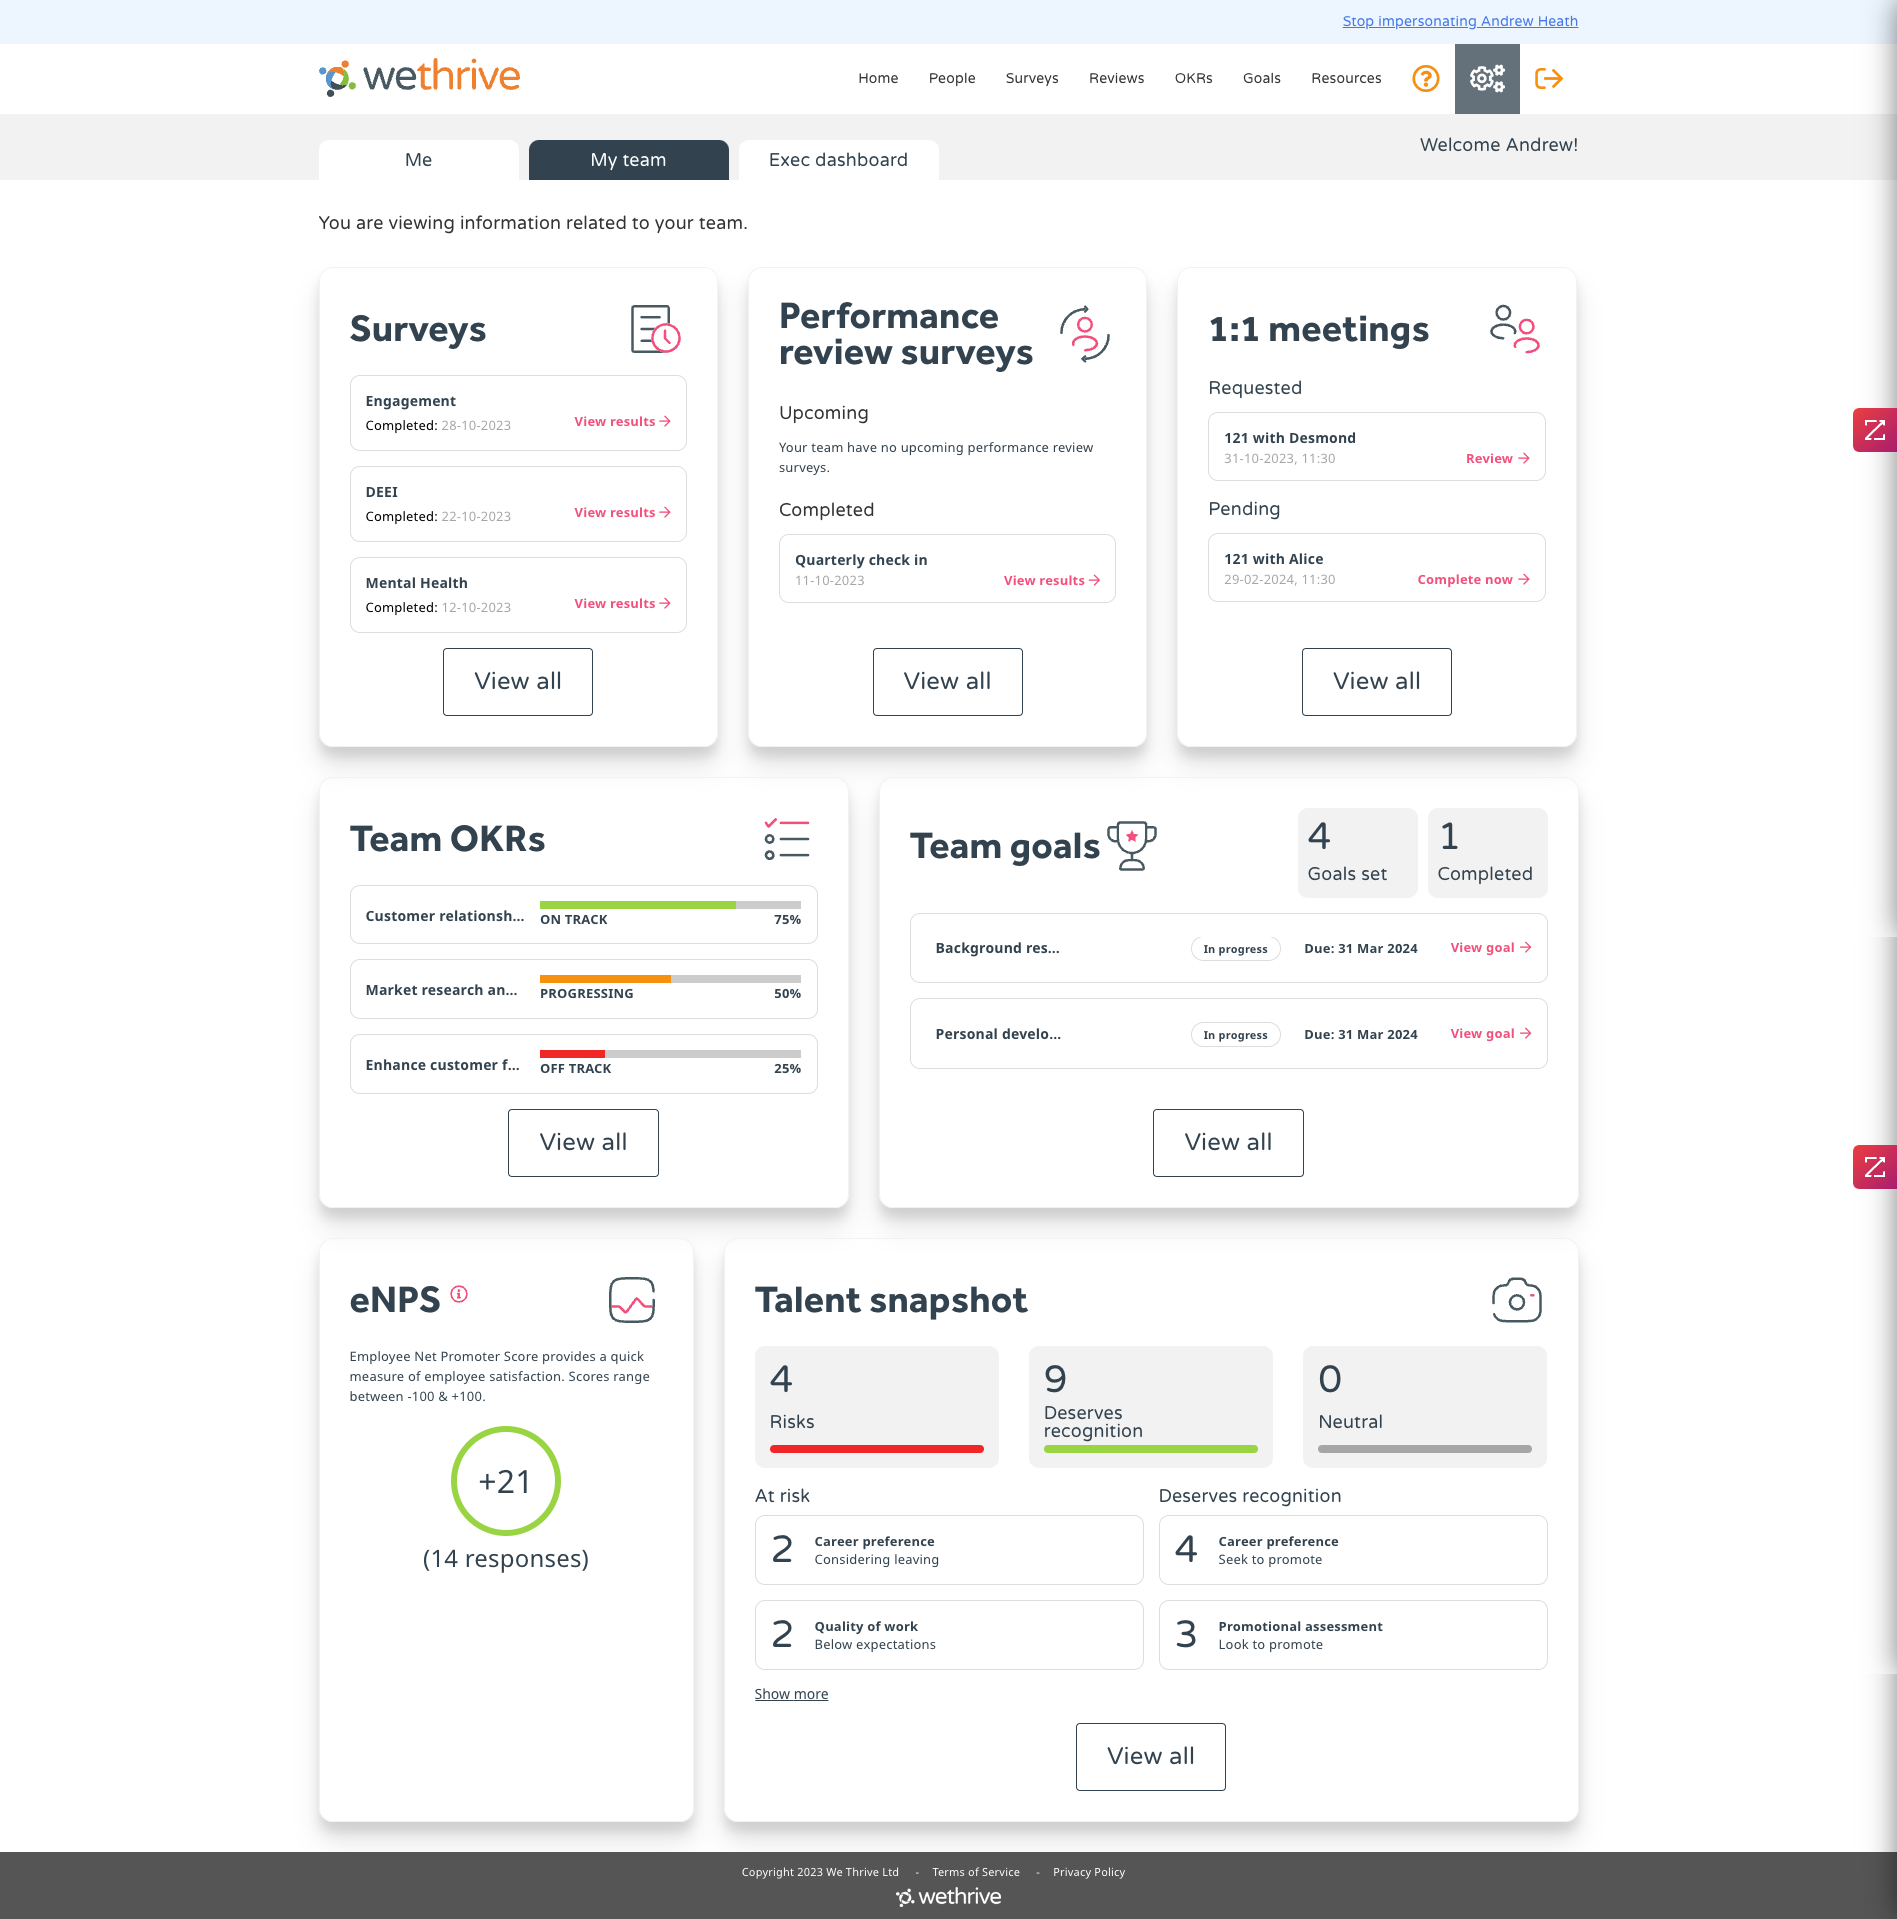Expand Show more in Talent snapshot

pos(791,1693)
